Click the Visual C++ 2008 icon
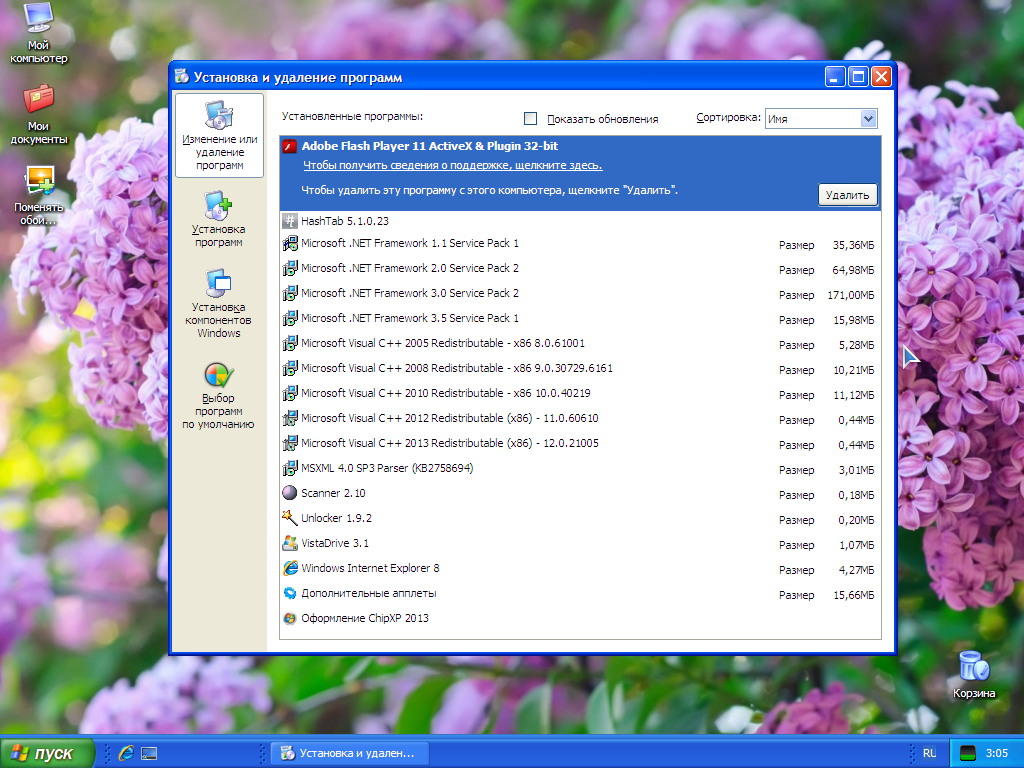1024x768 pixels. click(289, 368)
